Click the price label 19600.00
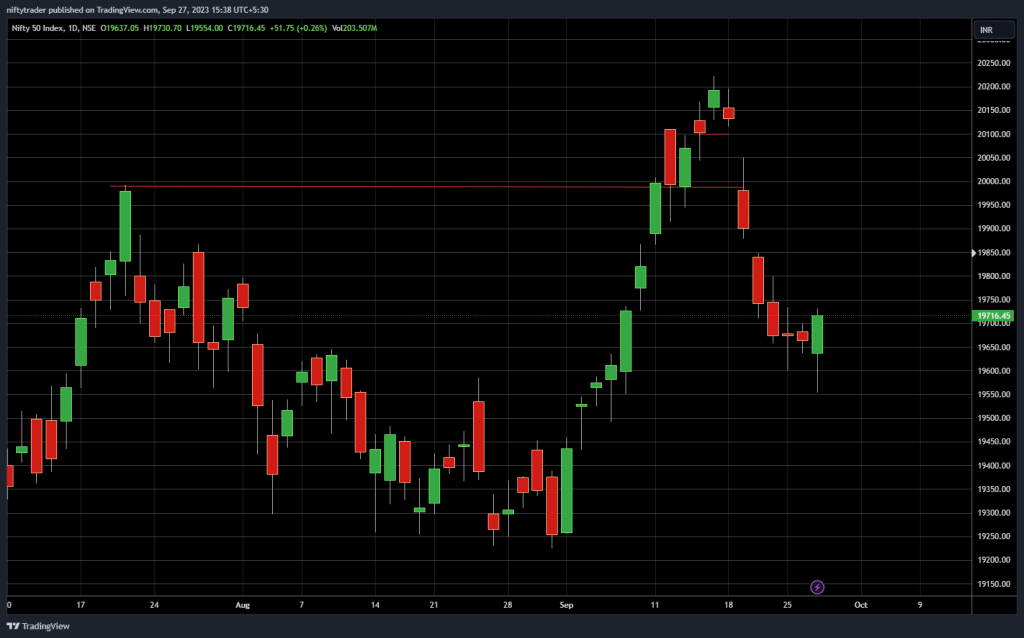 993,371
